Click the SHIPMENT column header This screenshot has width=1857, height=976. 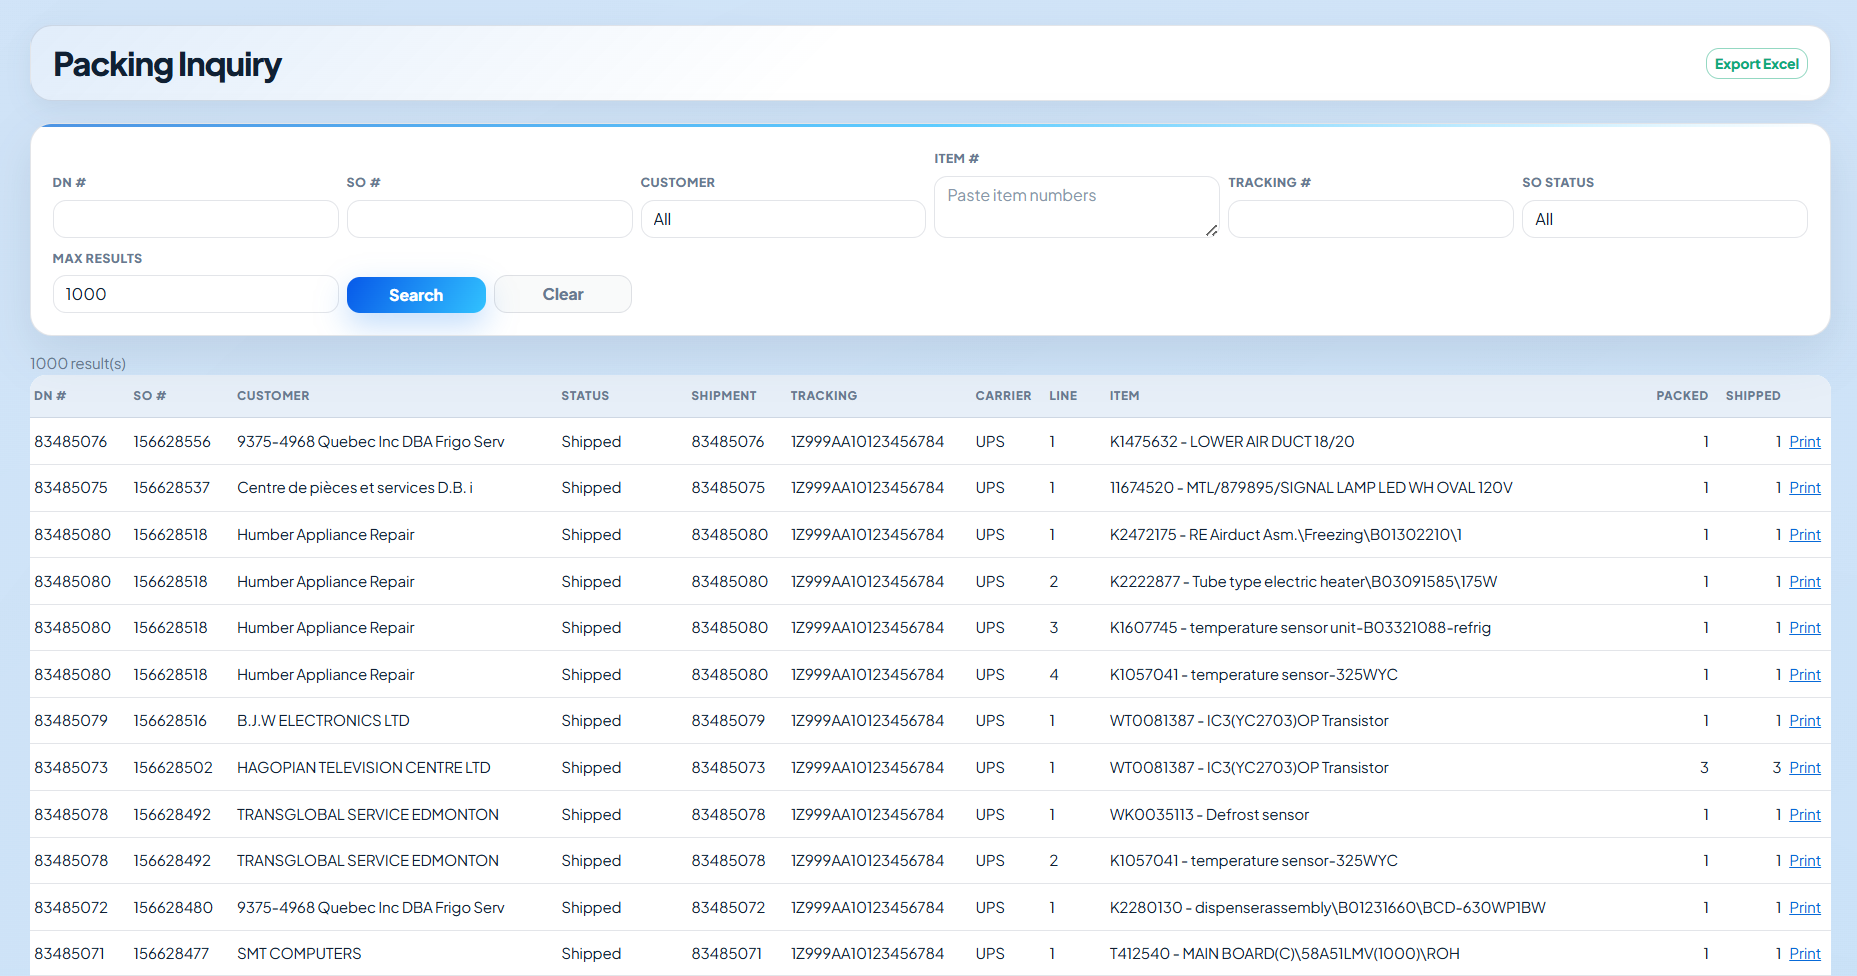[x=724, y=396]
